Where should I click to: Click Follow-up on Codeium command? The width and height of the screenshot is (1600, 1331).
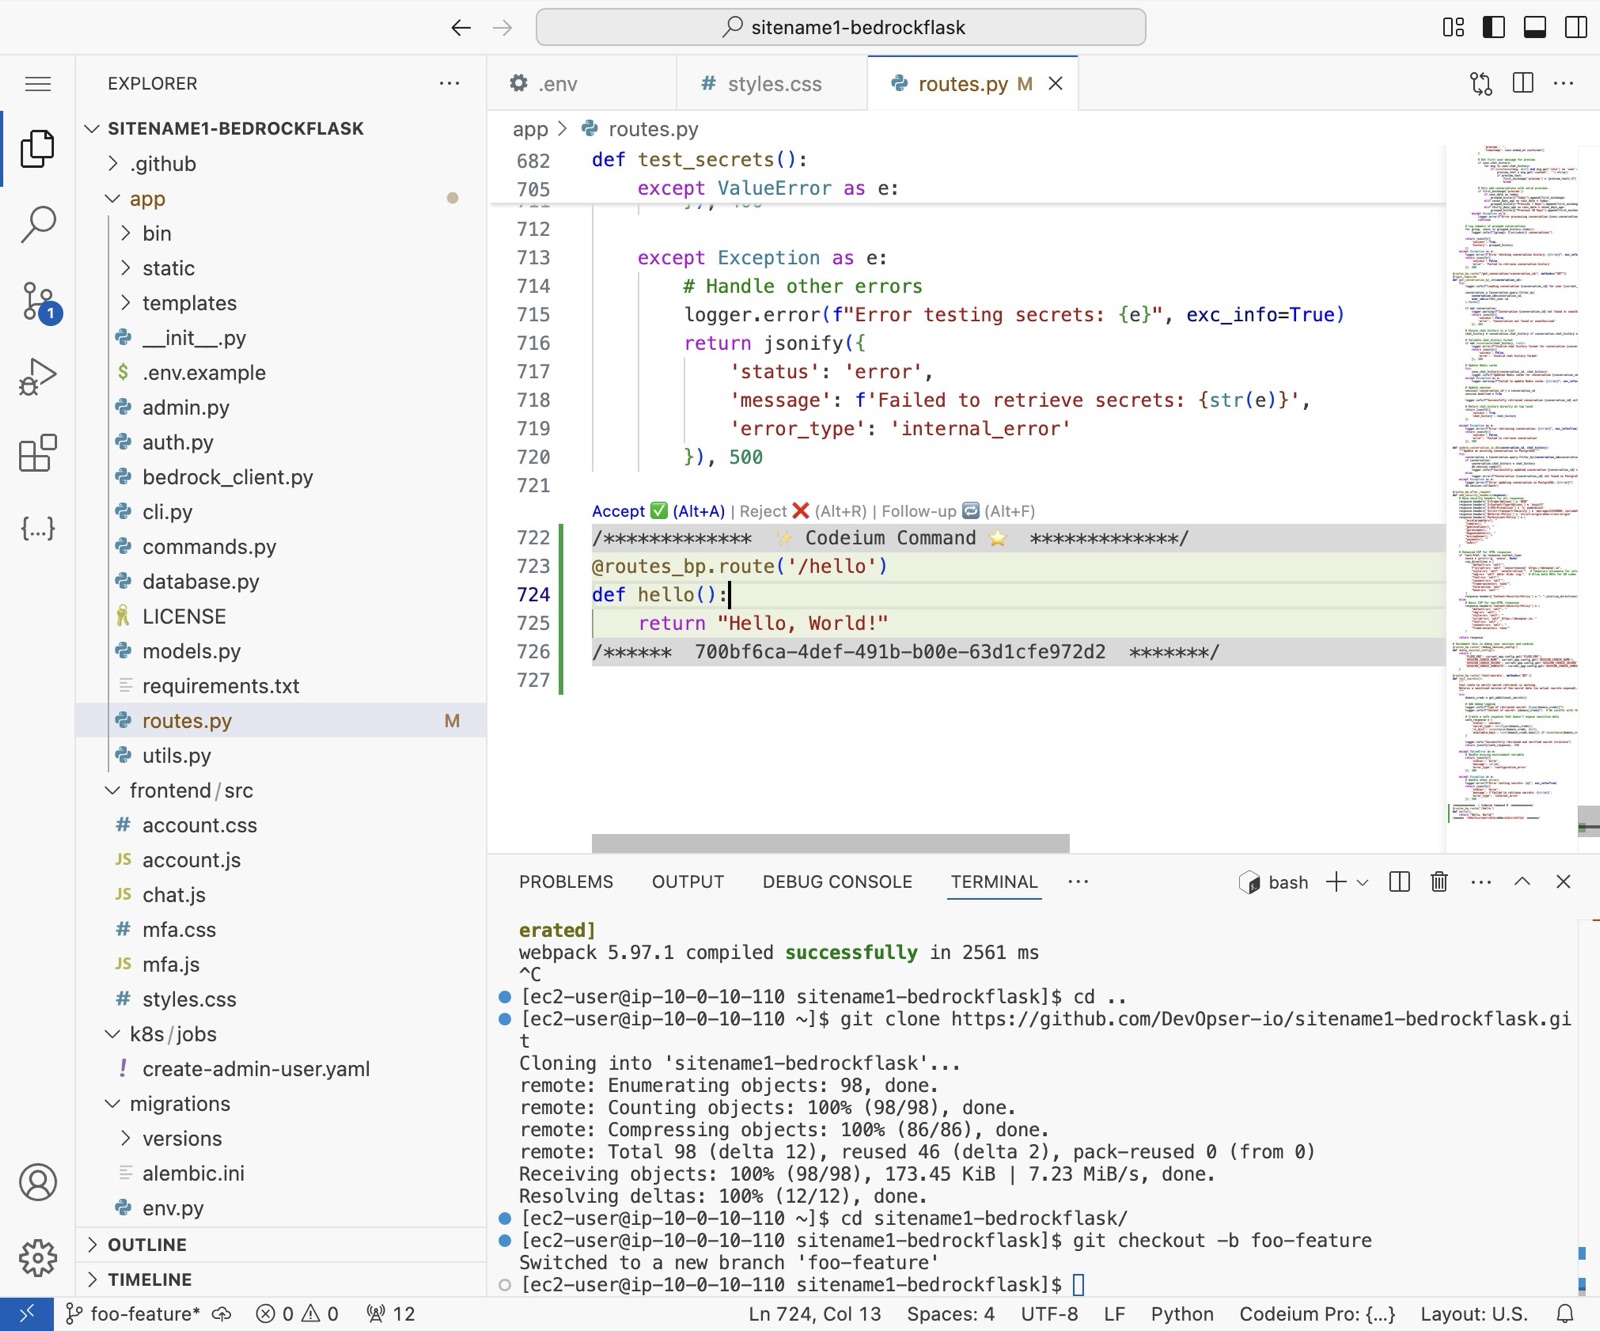click(958, 511)
